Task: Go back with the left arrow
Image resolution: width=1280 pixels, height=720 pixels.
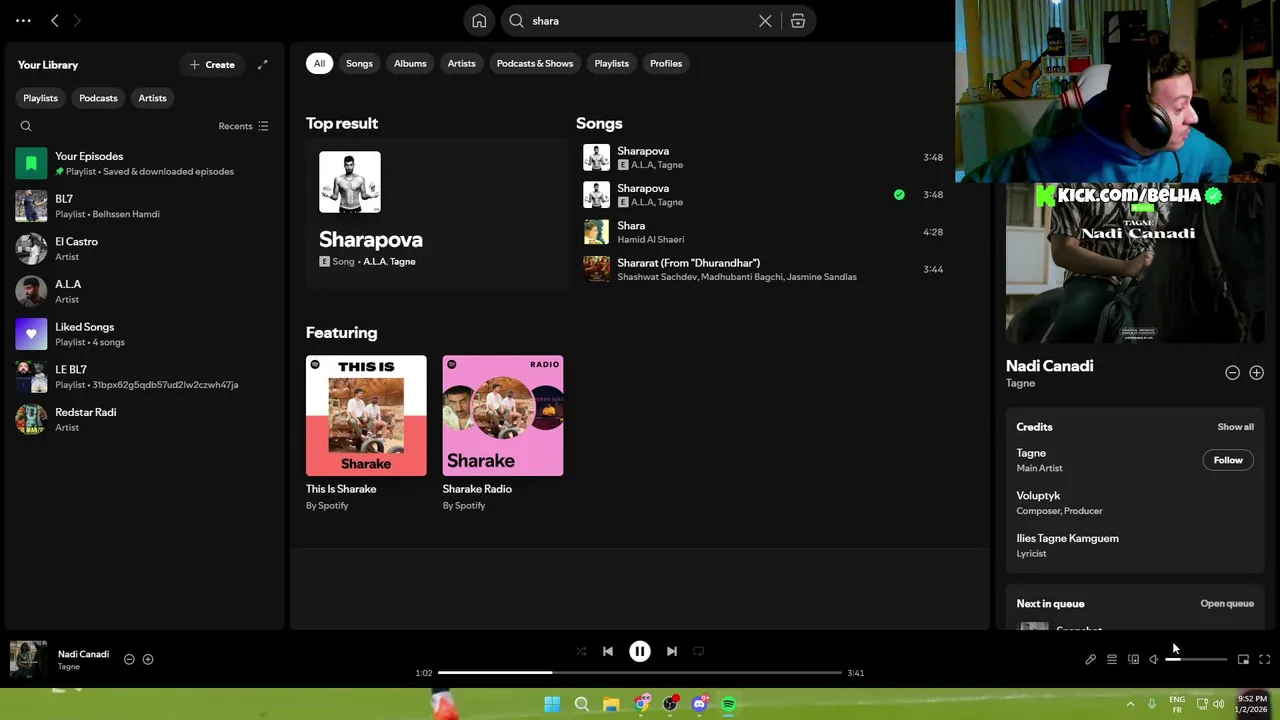Action: [x=55, y=20]
